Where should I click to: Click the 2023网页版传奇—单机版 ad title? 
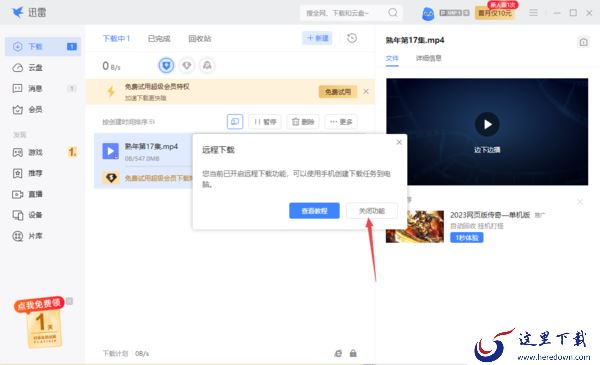[490, 215]
